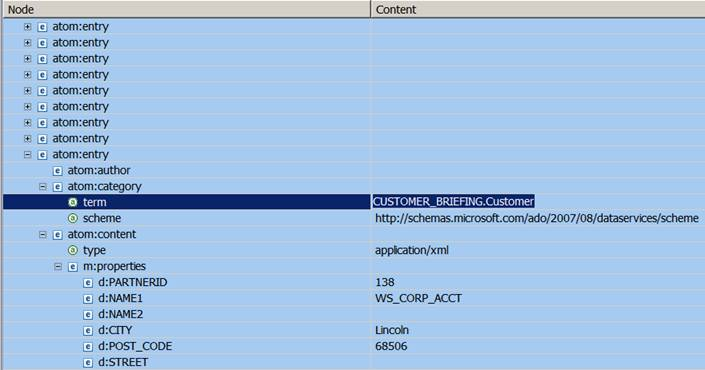Select the scheme attribute icon
The width and height of the screenshot is (705, 370).
(x=72, y=218)
